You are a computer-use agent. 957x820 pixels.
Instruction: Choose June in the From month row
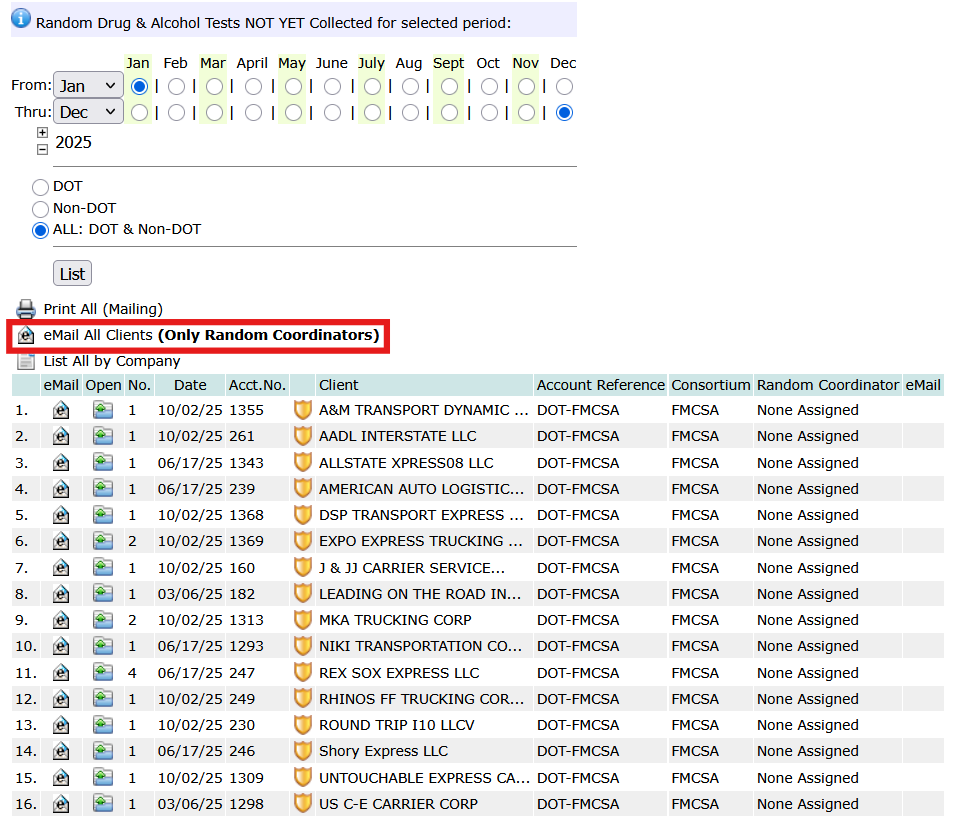pyautogui.click(x=333, y=87)
